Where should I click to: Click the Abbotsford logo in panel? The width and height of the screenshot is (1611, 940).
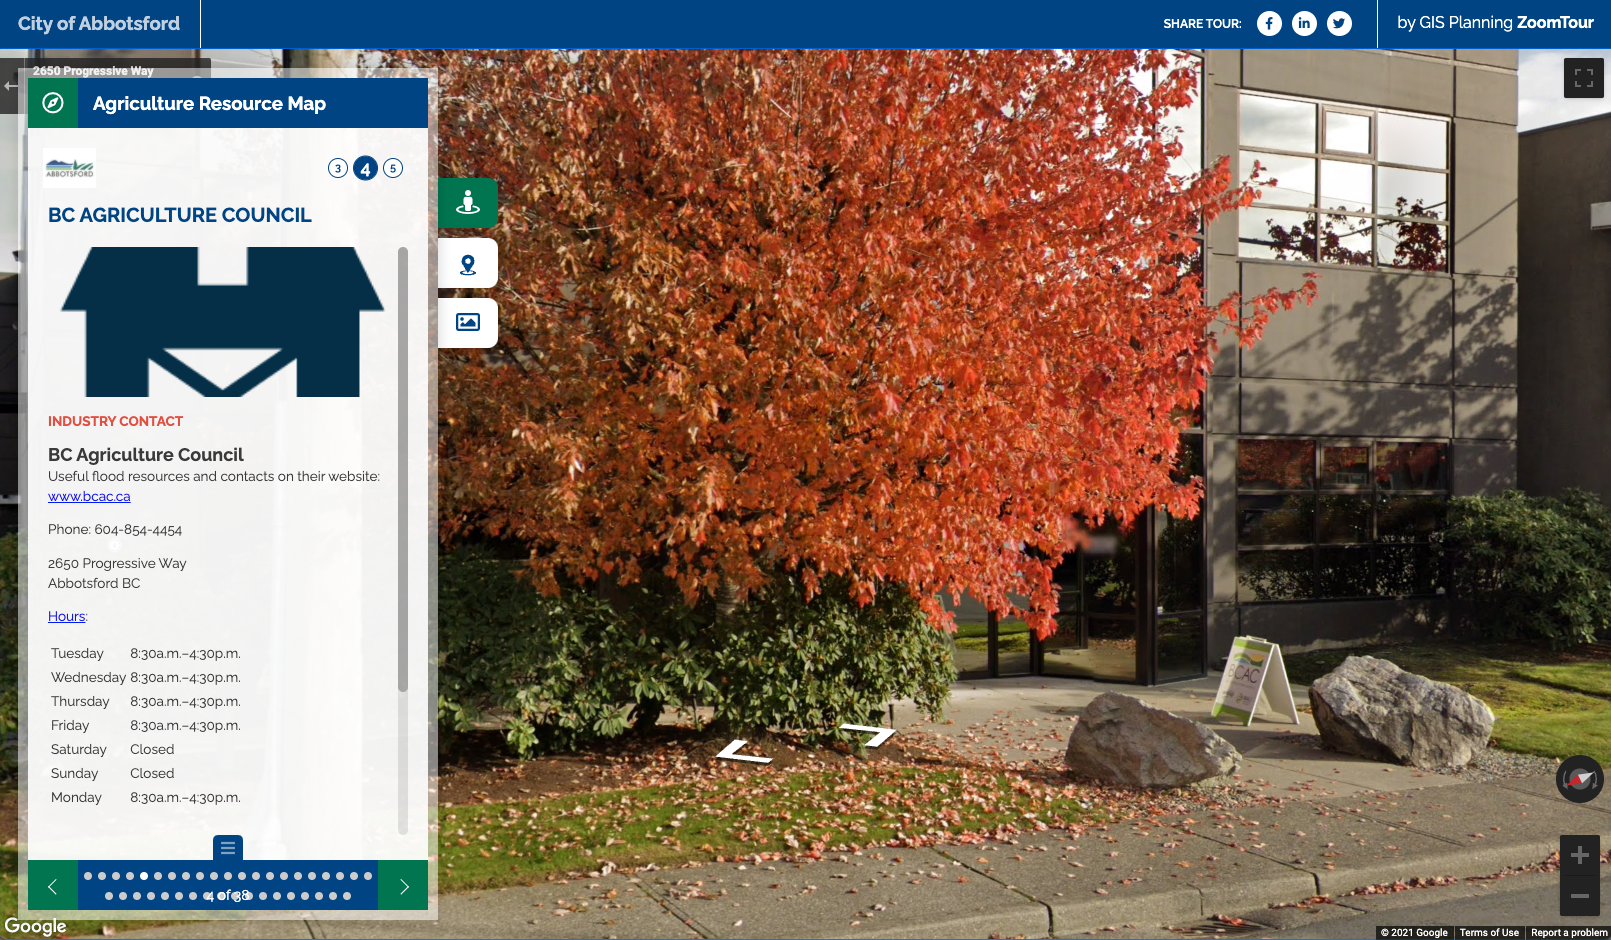[70, 168]
